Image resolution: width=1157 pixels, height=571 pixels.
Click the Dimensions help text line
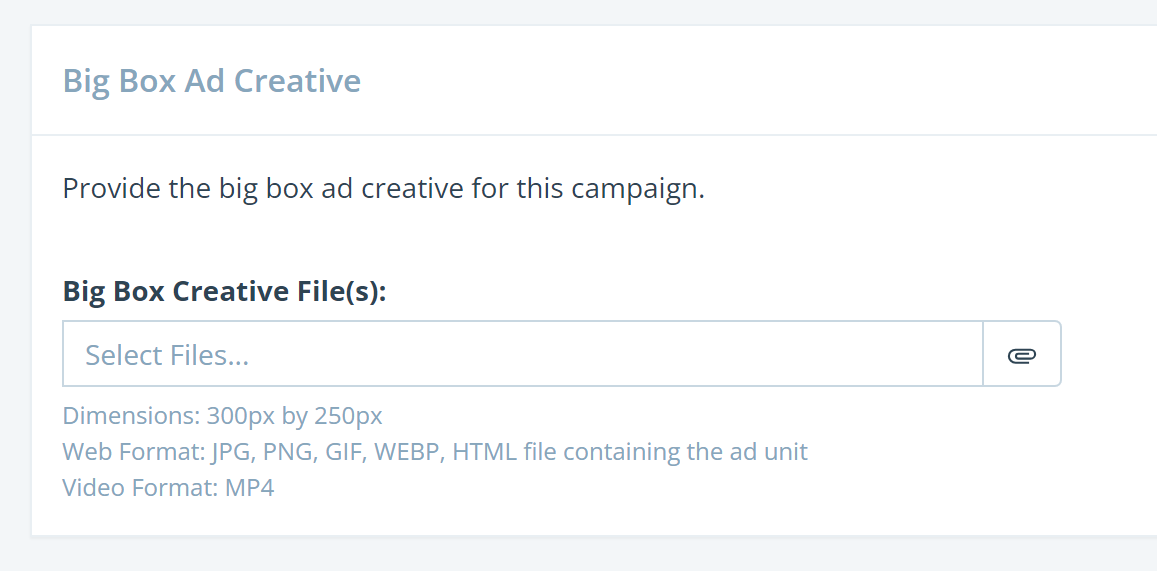coord(222,415)
